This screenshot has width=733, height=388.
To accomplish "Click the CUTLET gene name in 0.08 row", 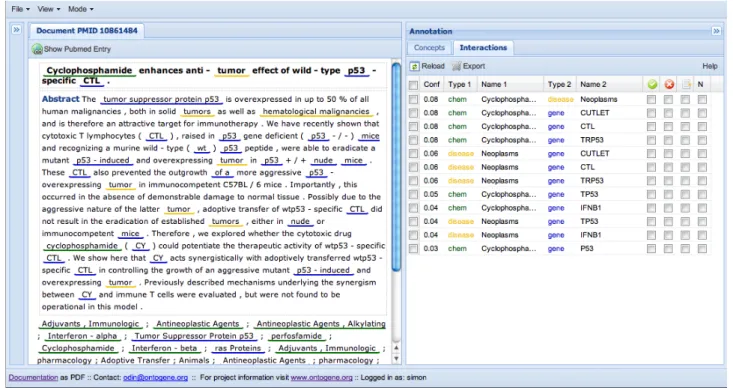I will click(x=595, y=113).
